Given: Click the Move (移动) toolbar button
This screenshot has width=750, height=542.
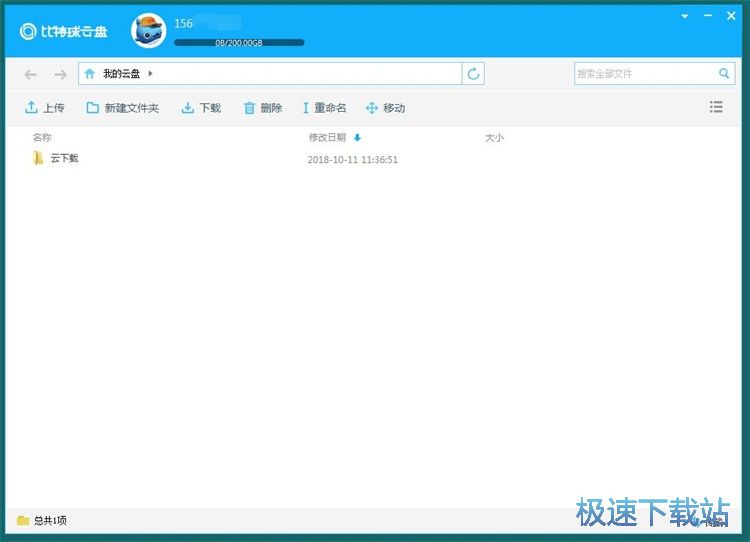Looking at the screenshot, I should tap(386, 108).
